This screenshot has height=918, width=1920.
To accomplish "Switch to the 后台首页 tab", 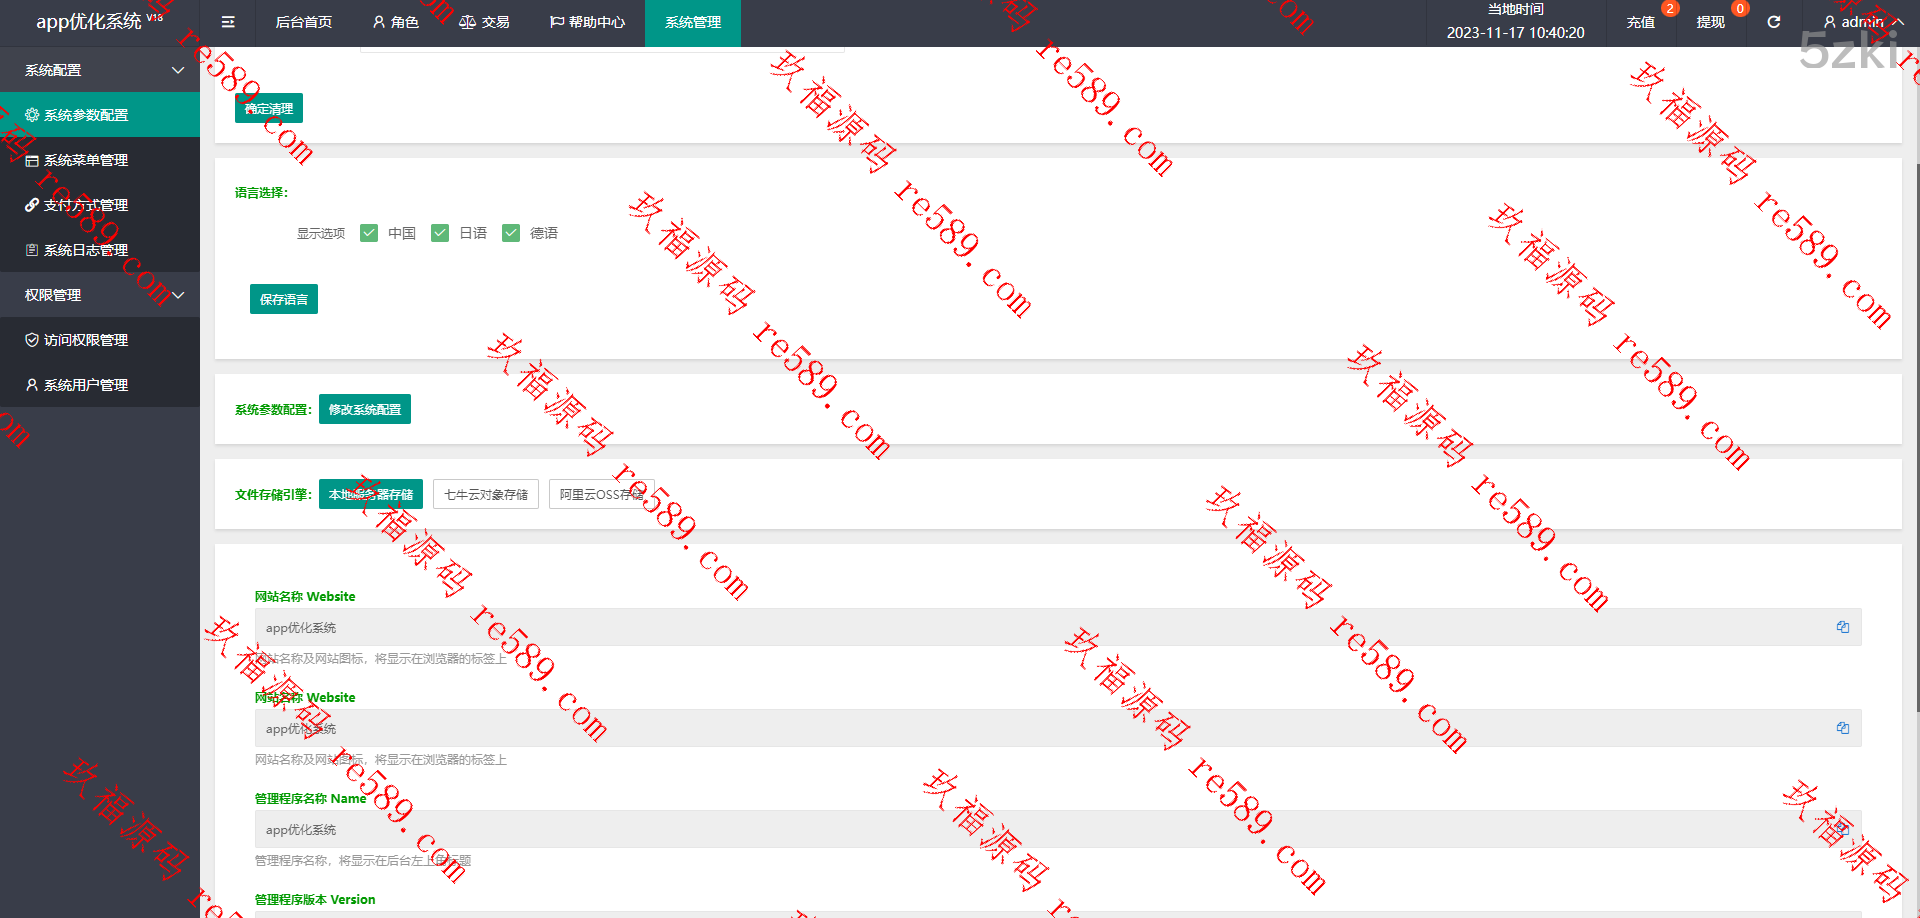I will [x=303, y=22].
